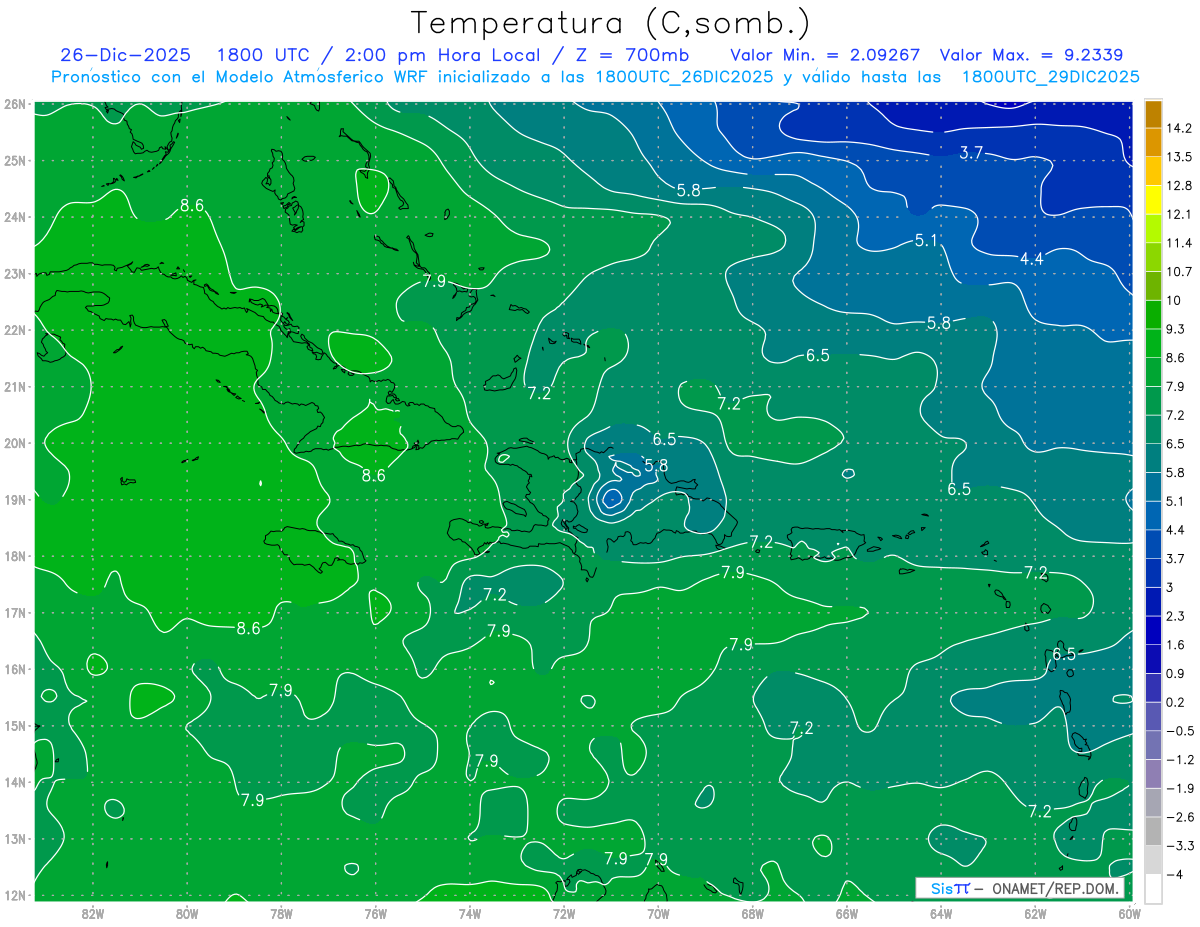Click the "3.7" contour label on the map
1200x927 pixels.
tap(971, 153)
